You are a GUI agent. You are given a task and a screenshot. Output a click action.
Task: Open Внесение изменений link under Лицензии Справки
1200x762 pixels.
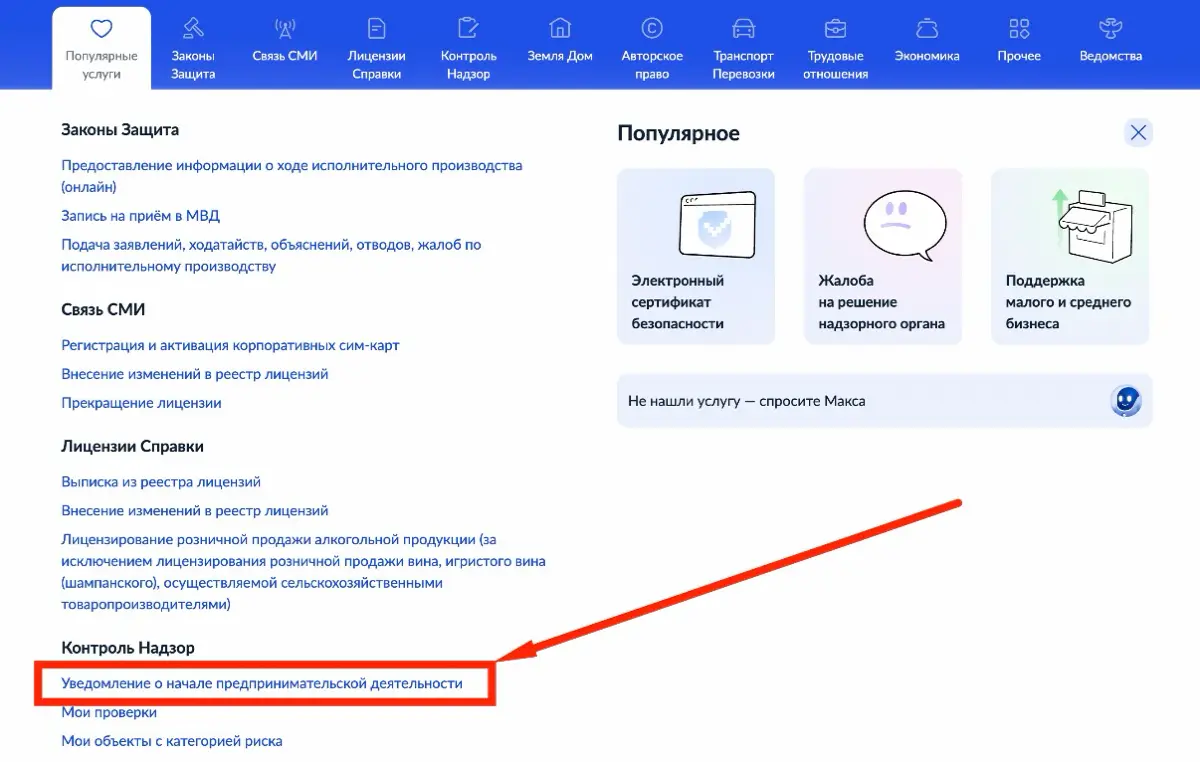[x=195, y=511]
